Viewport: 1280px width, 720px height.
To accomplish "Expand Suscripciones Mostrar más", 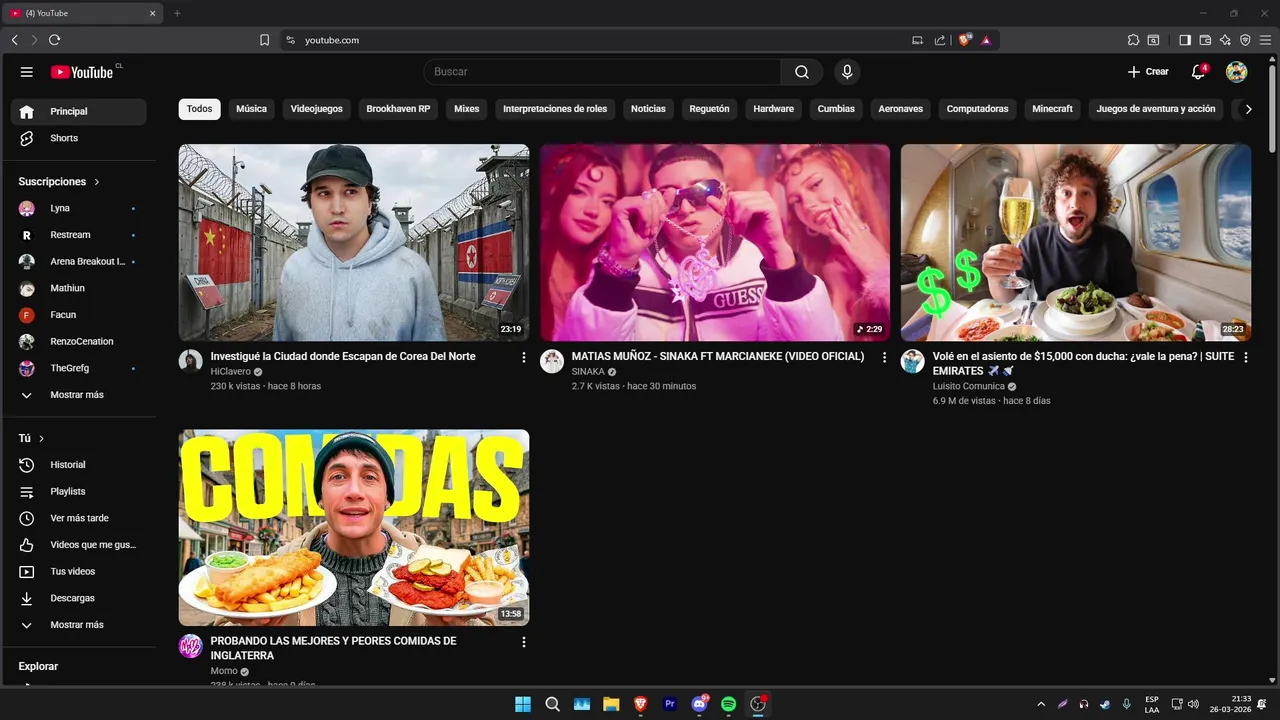I will click(78, 395).
